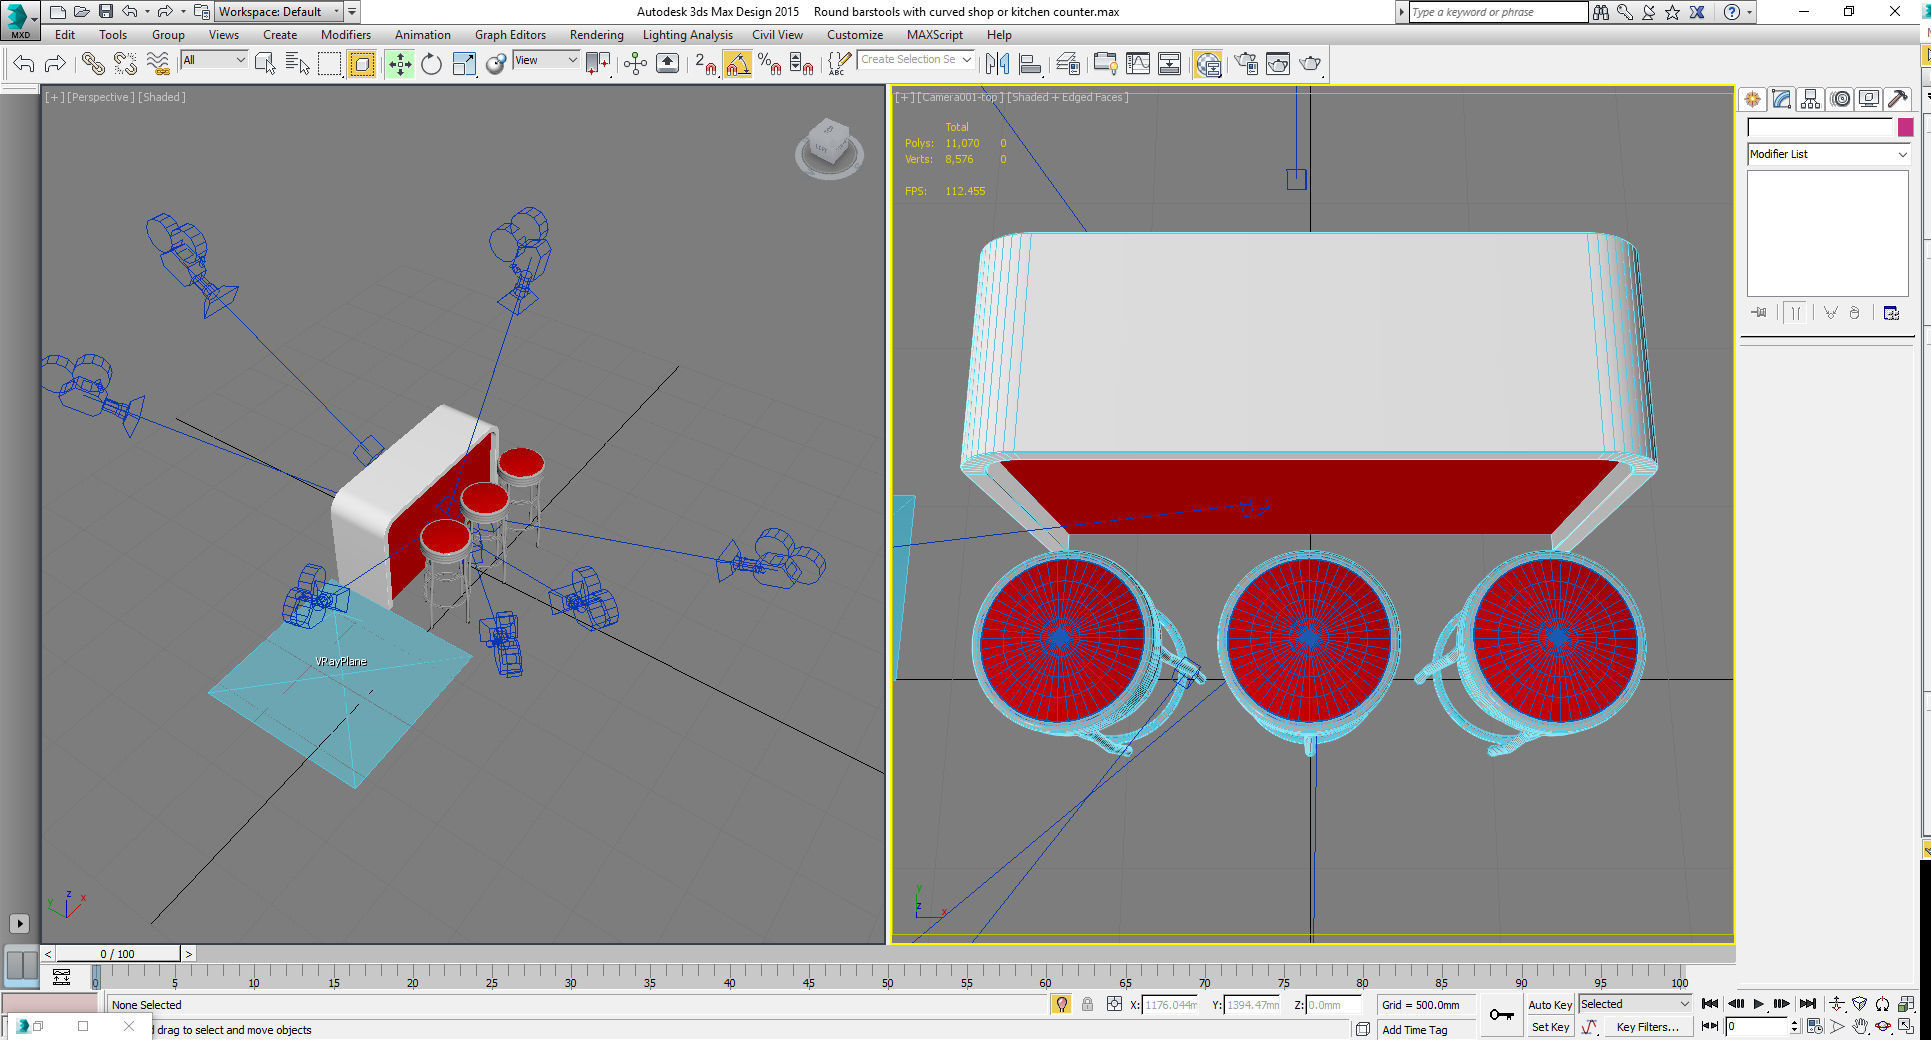Choose the Rectangular Selection Region tool
Image resolution: width=1931 pixels, height=1040 pixels.
click(x=329, y=64)
